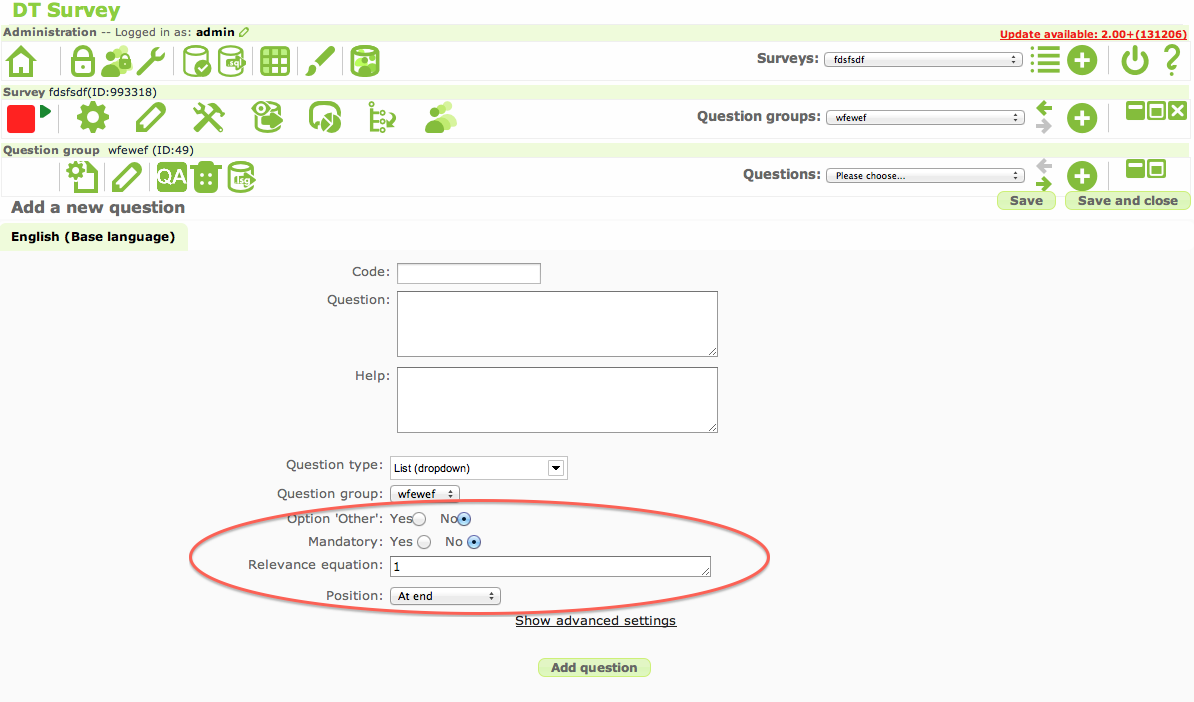Click the list surveys icon

point(1045,59)
